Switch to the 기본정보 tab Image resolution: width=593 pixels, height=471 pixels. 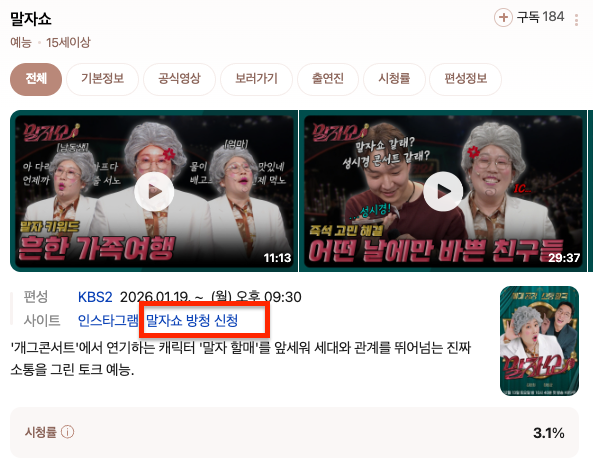pyautogui.click(x=102, y=79)
